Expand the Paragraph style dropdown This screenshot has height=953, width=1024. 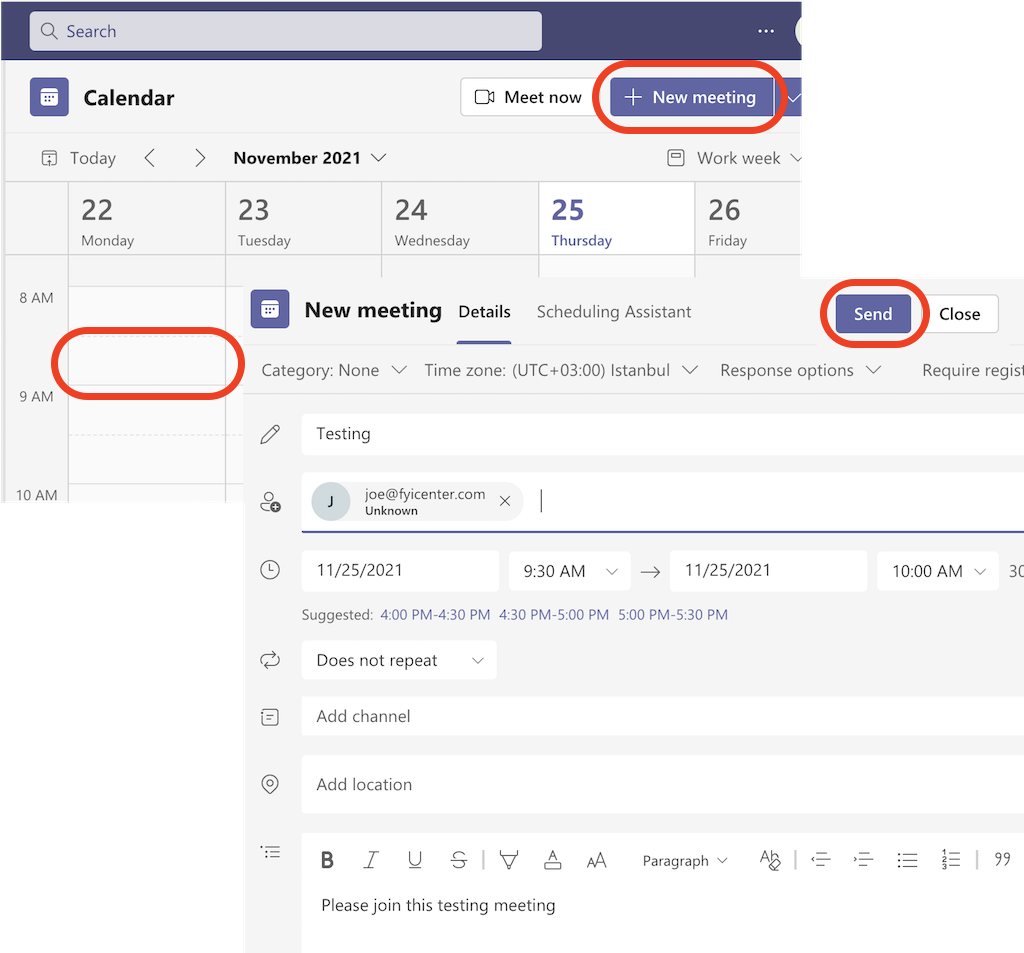coord(685,860)
